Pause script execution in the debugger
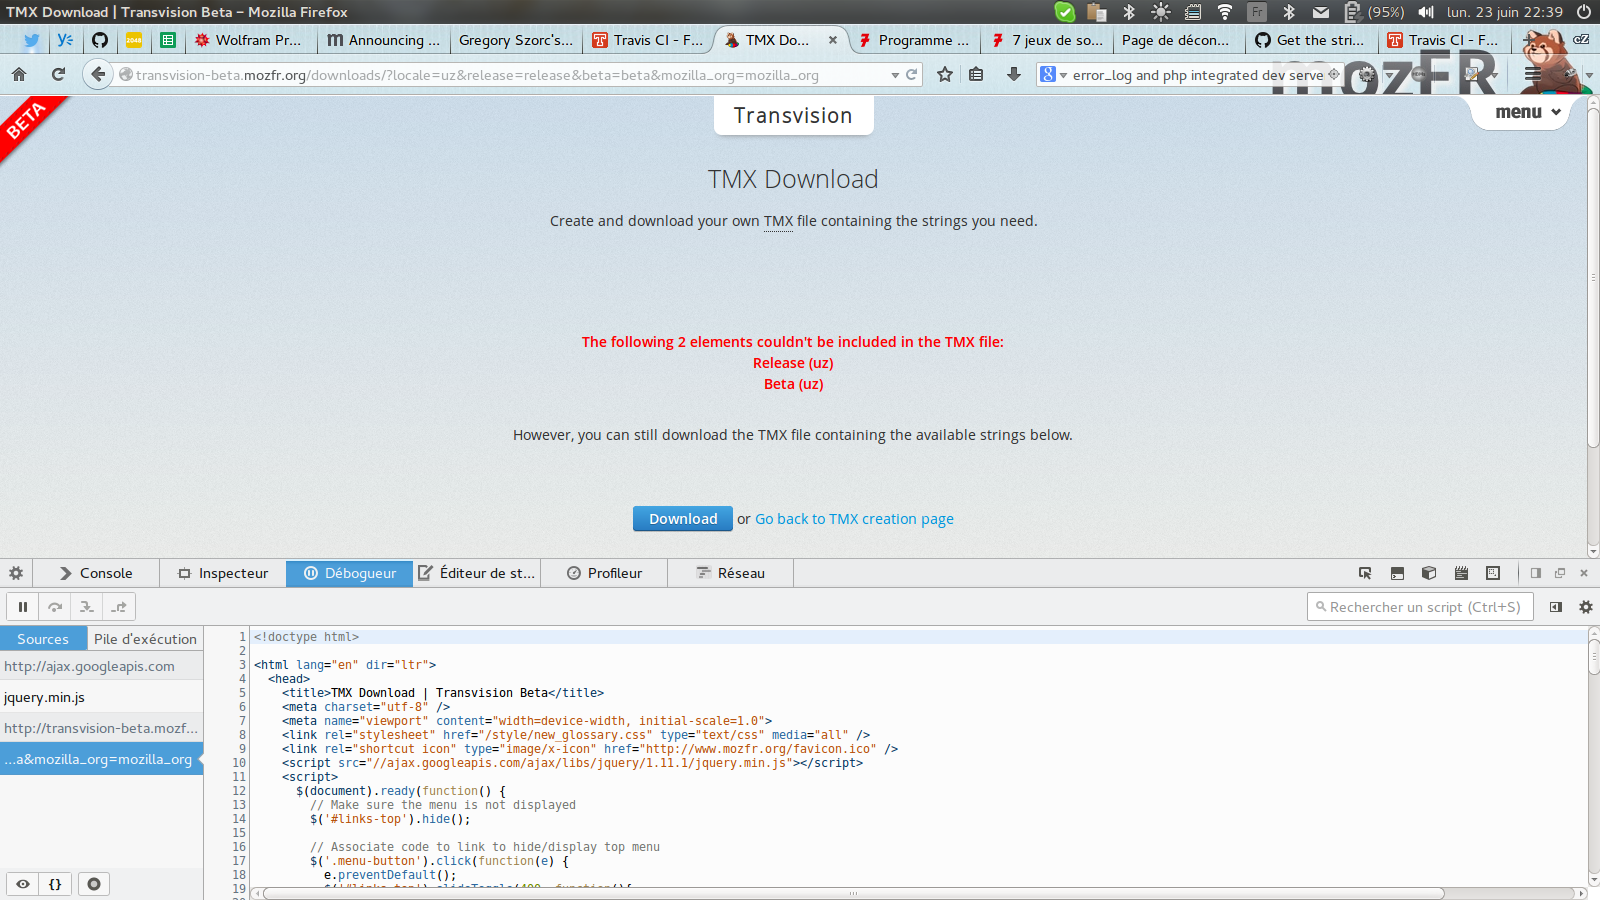 22,607
